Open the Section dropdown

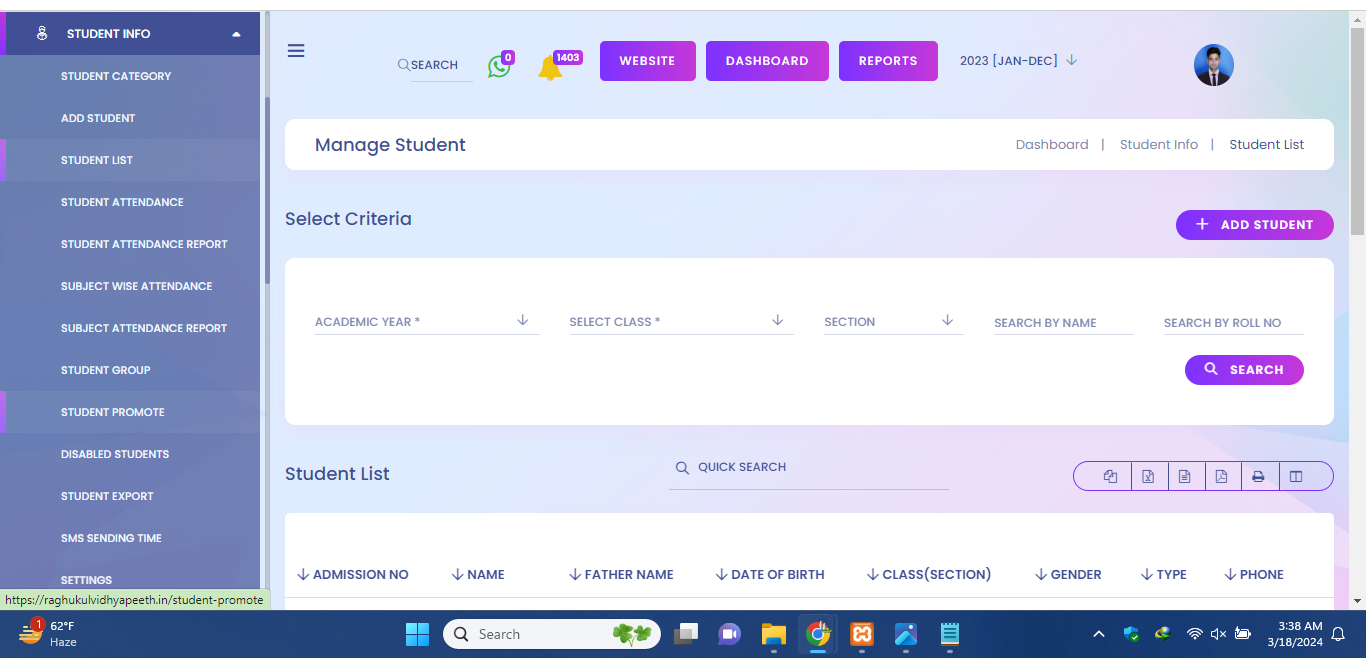[x=893, y=322]
